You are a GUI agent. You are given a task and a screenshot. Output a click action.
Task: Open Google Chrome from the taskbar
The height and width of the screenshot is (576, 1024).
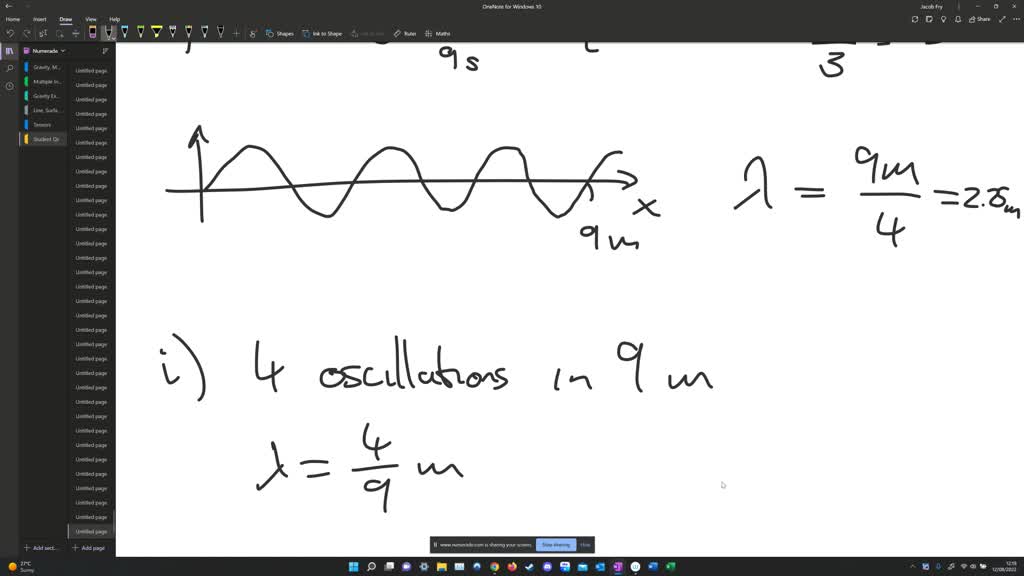494,566
